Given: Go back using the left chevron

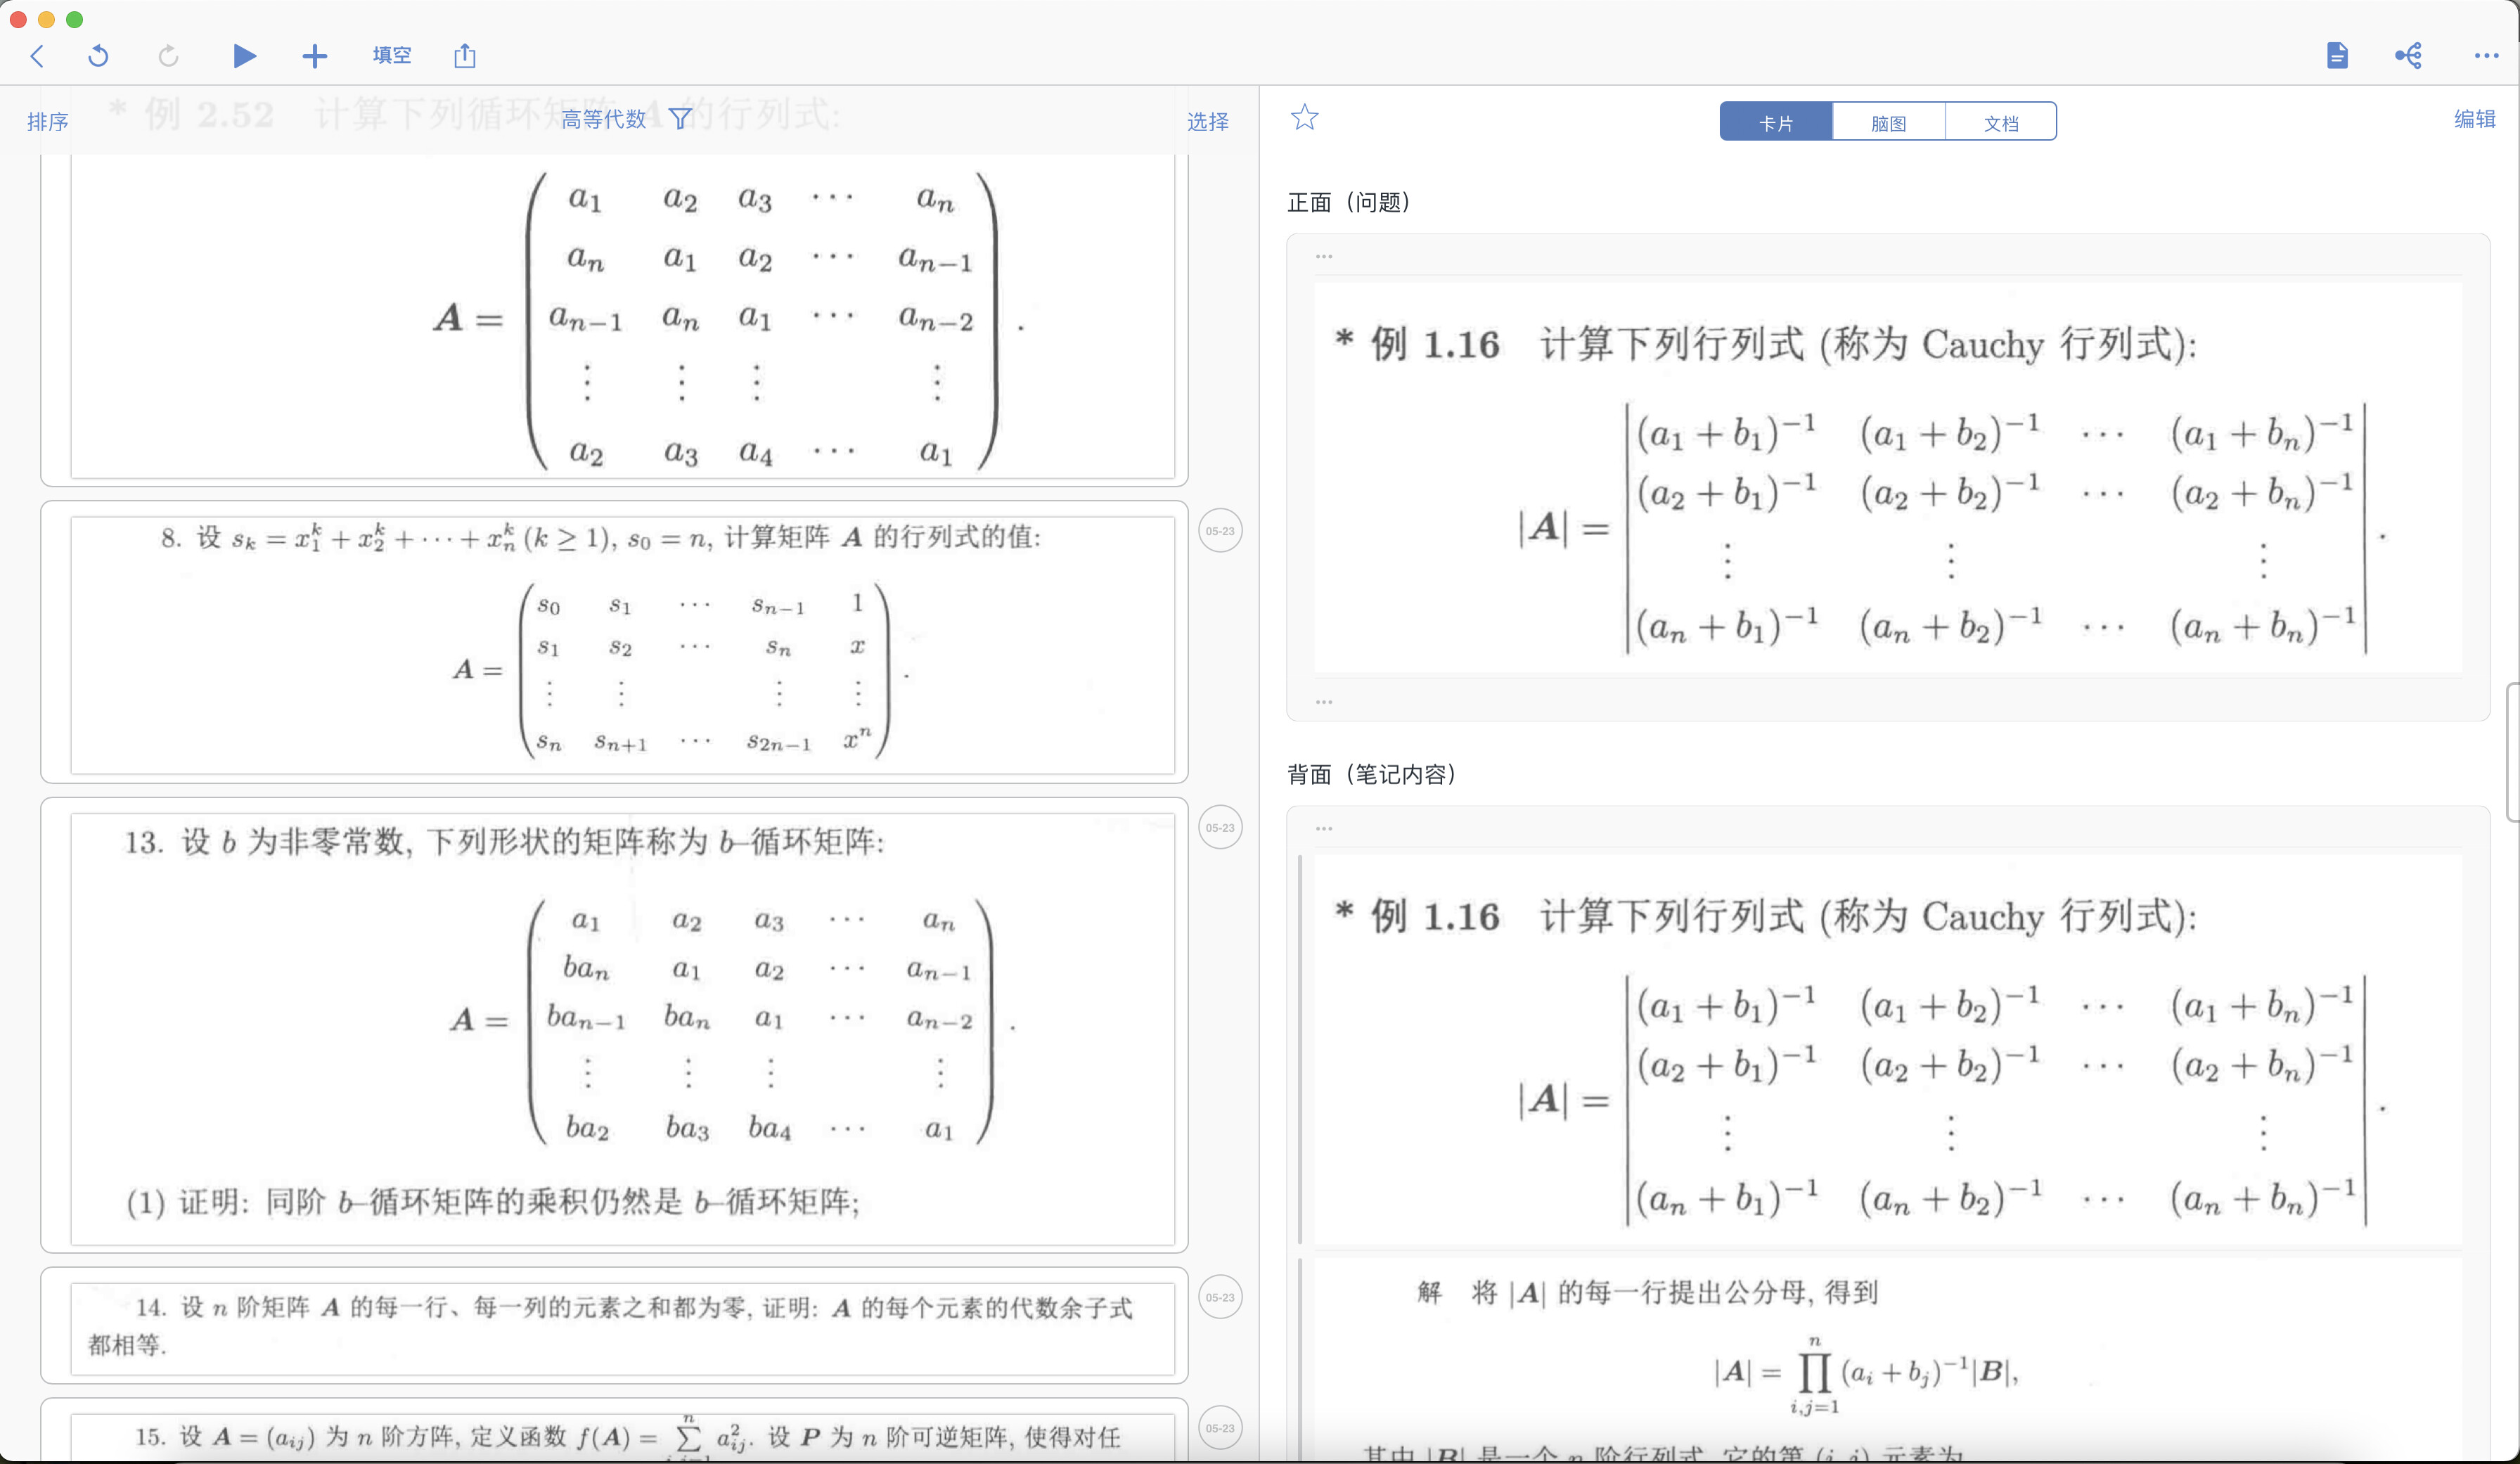Looking at the screenshot, I should (37, 56).
